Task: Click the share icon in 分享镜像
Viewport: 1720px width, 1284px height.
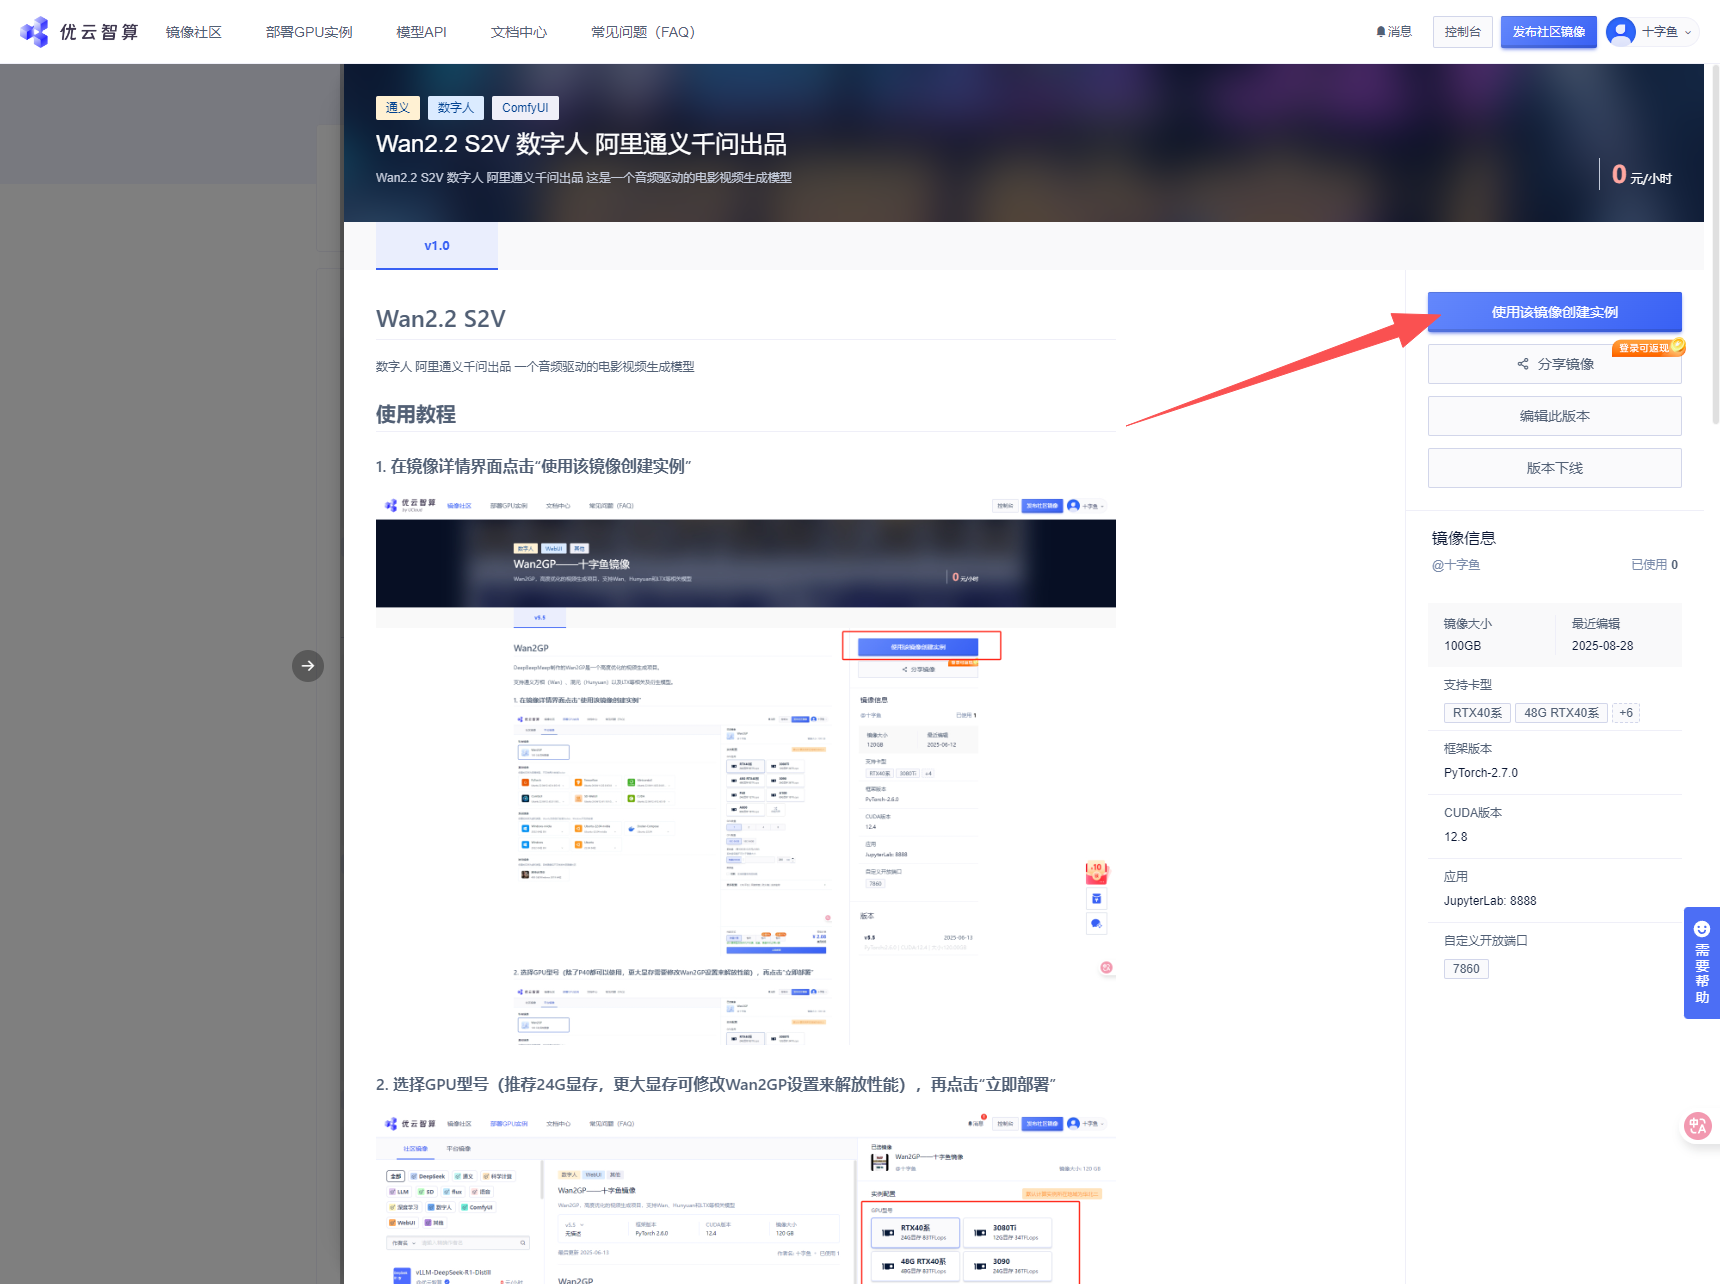Action: point(1523,364)
